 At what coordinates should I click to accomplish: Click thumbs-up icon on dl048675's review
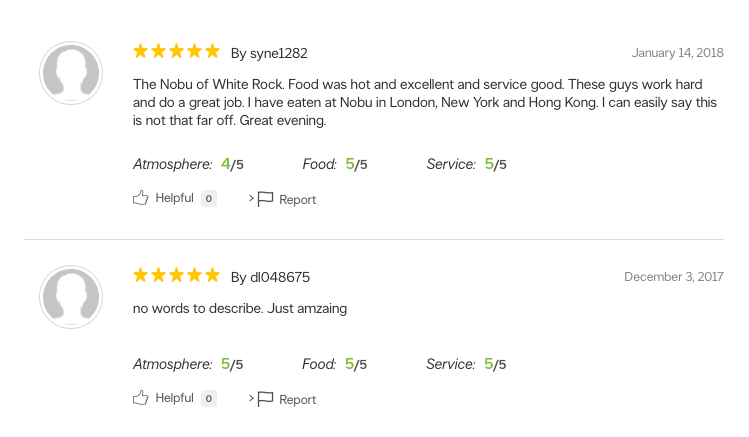click(140, 398)
